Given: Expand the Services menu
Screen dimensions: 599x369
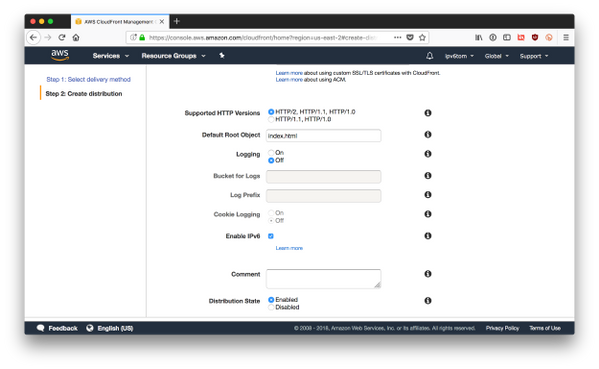Looking at the screenshot, I should (x=111, y=56).
